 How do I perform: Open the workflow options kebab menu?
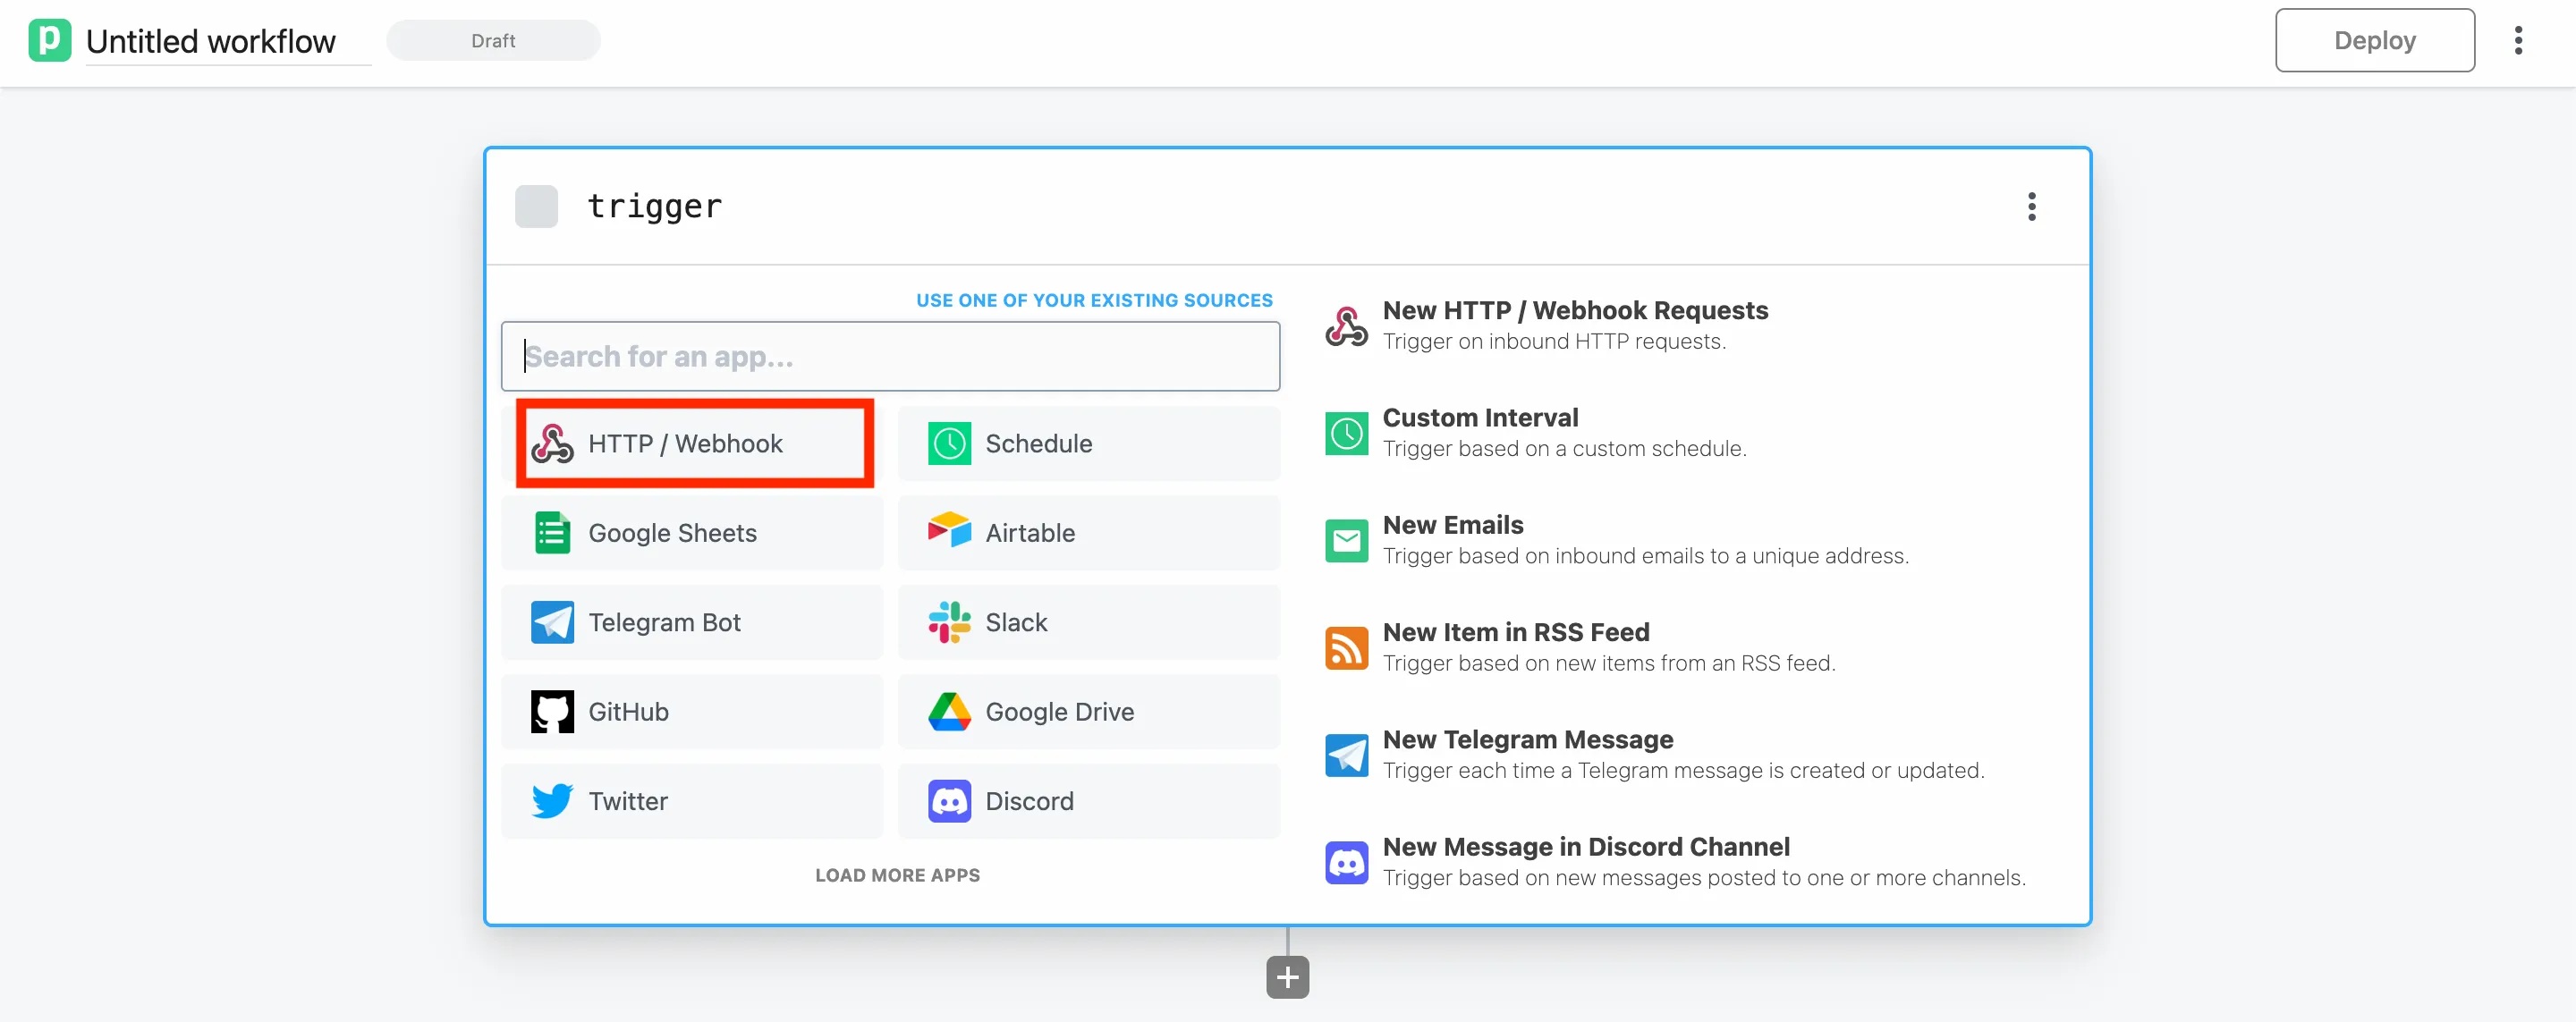point(2518,40)
